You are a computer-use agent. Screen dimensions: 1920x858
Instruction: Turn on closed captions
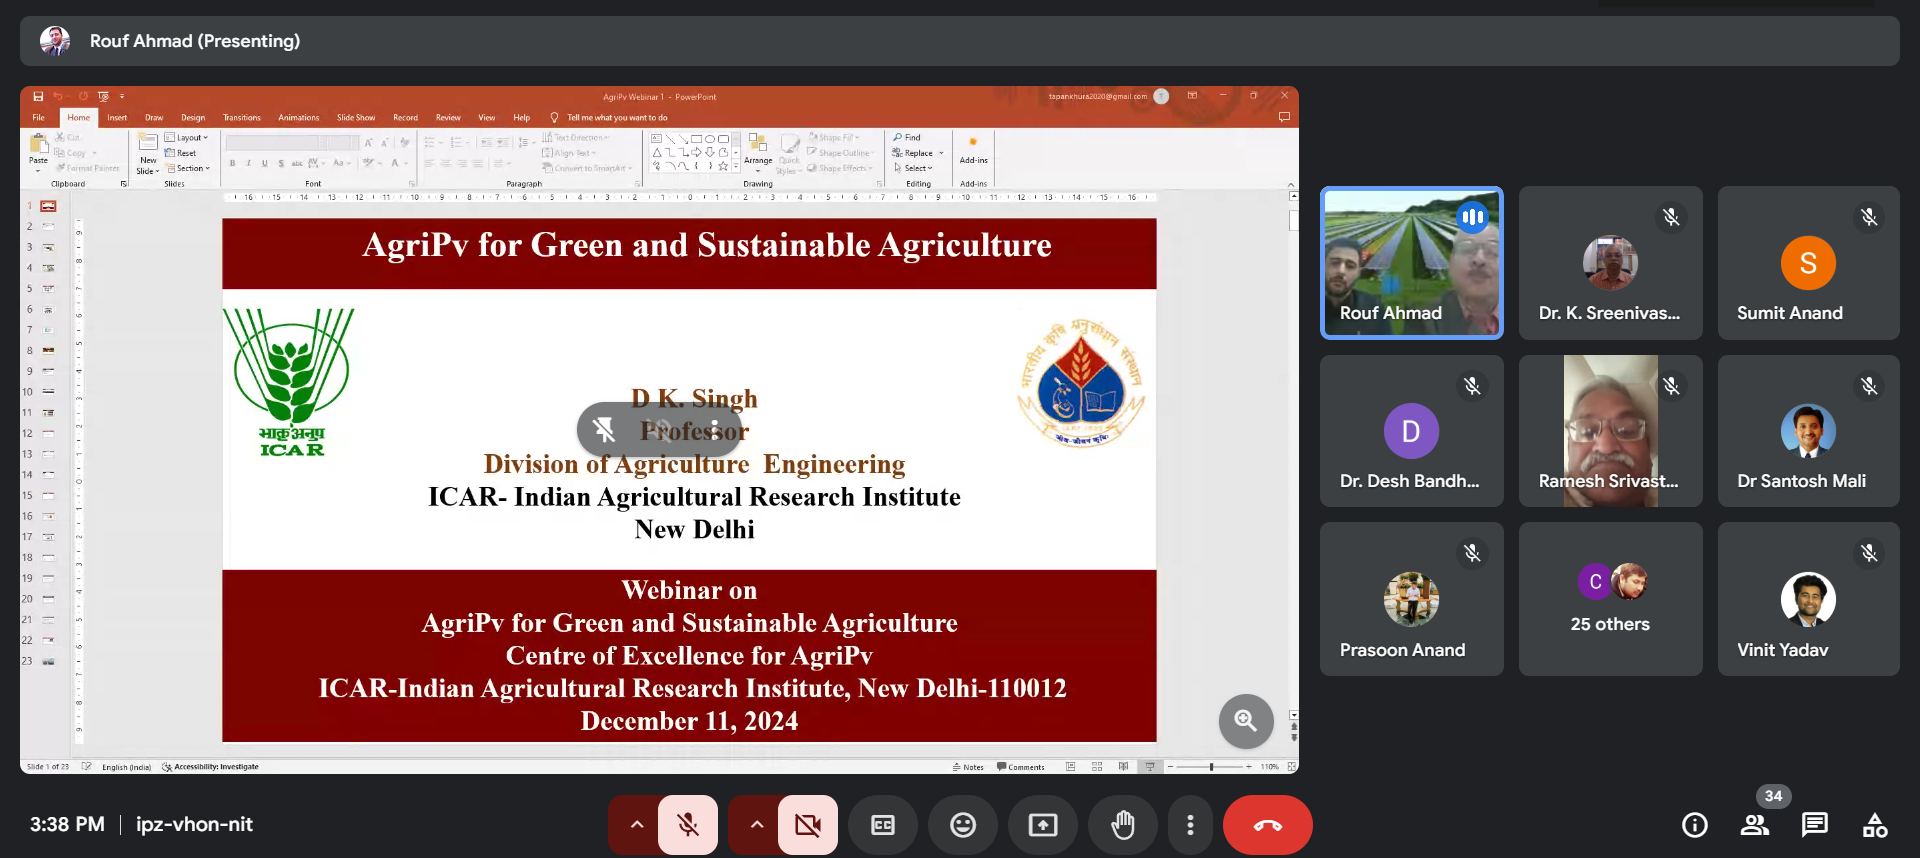tap(882, 825)
